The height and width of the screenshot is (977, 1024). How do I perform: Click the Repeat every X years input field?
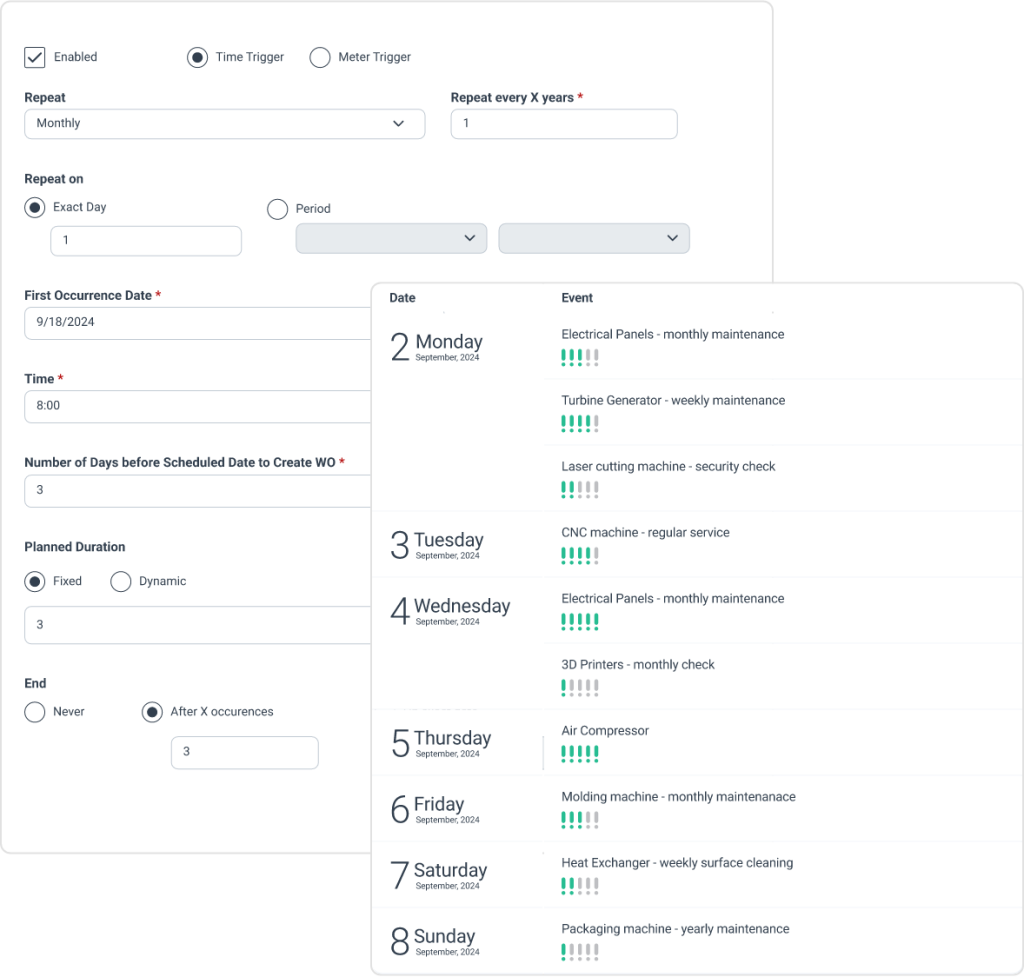point(563,123)
